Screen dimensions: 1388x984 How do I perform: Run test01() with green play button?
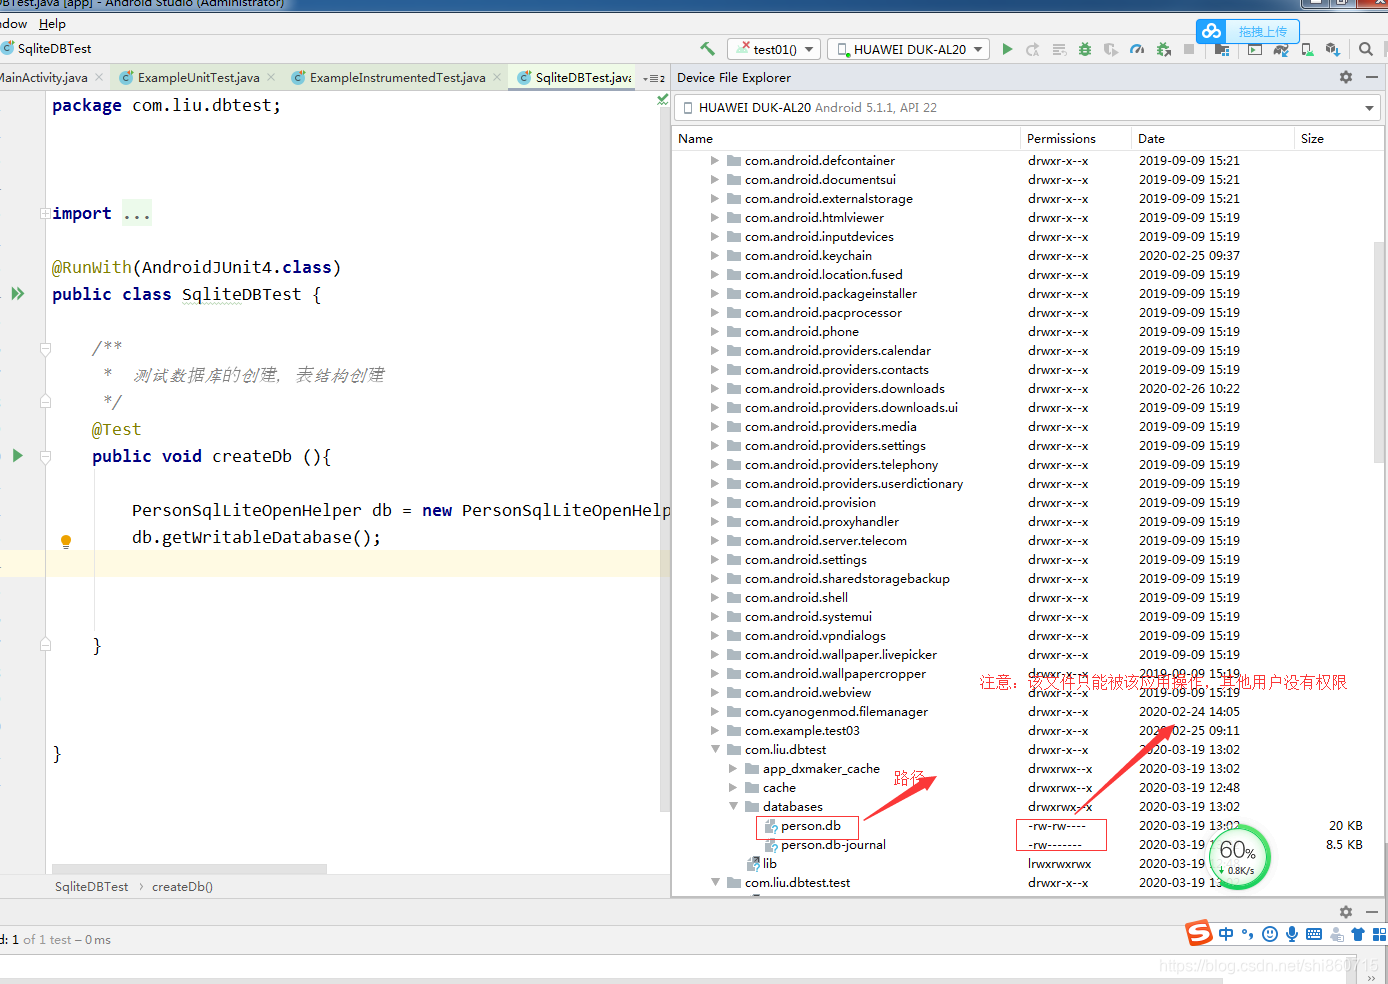coord(1007,49)
